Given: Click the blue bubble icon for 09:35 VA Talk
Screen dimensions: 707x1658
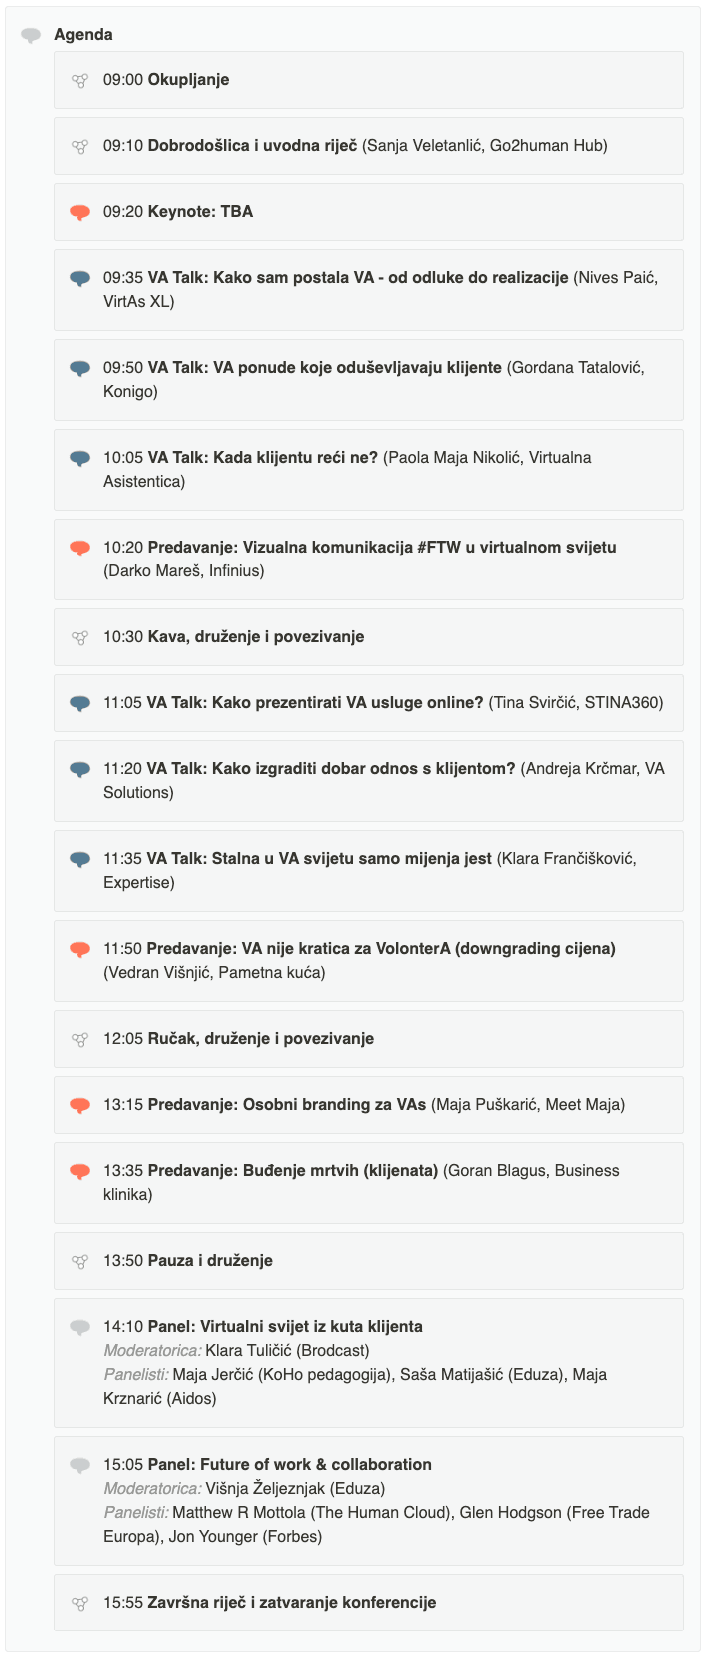Looking at the screenshot, I should [80, 278].
